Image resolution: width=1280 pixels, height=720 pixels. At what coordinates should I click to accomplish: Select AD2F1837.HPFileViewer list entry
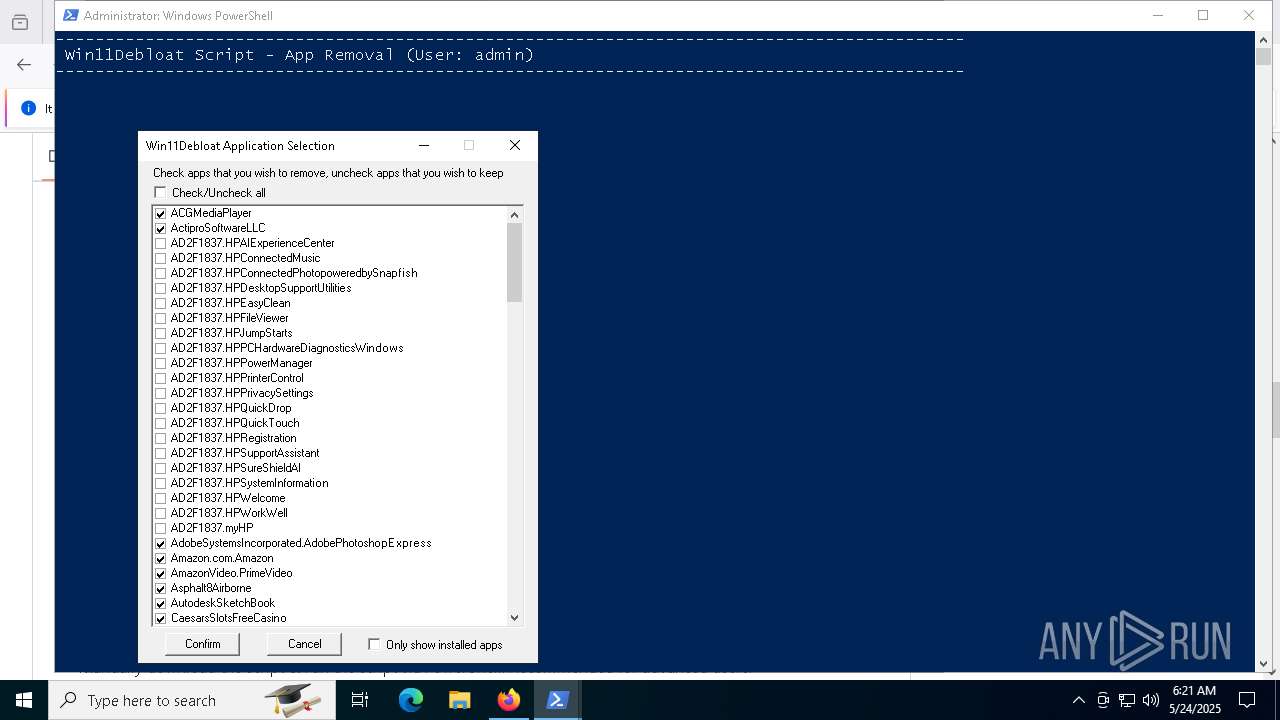229,318
